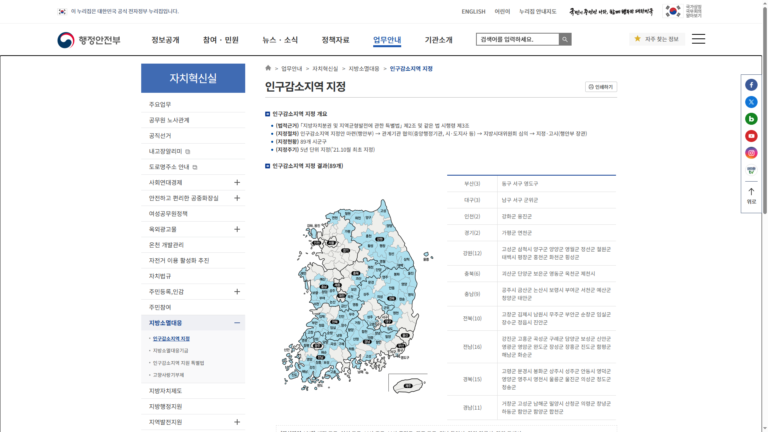Open the red YouTube icon
The height and width of the screenshot is (432, 768).
[x=751, y=136]
